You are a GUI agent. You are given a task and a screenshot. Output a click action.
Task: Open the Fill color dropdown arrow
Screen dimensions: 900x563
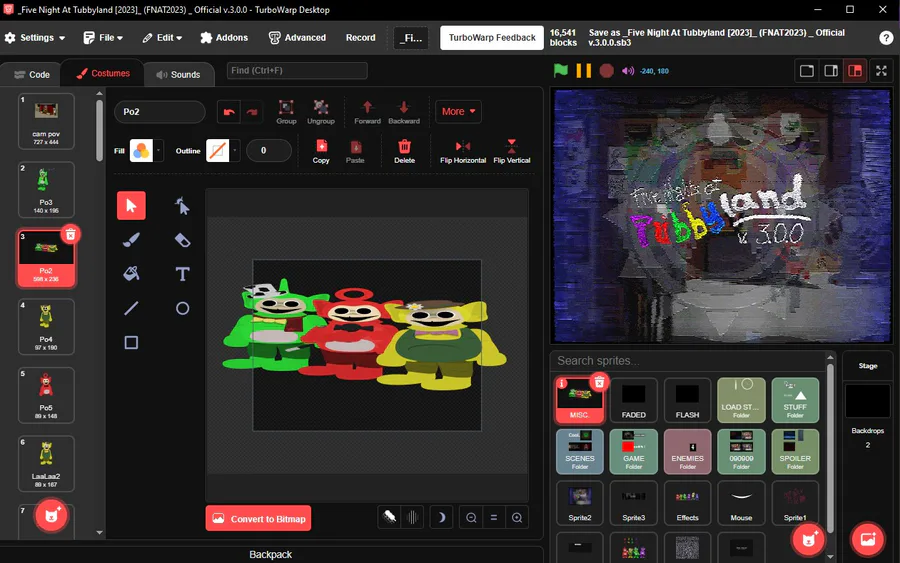pos(158,151)
